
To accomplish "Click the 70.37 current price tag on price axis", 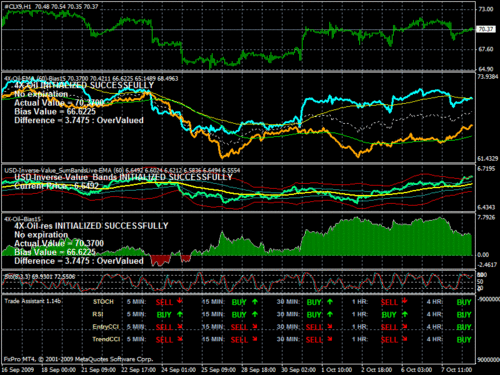I will pyautogui.click(x=486, y=29).
